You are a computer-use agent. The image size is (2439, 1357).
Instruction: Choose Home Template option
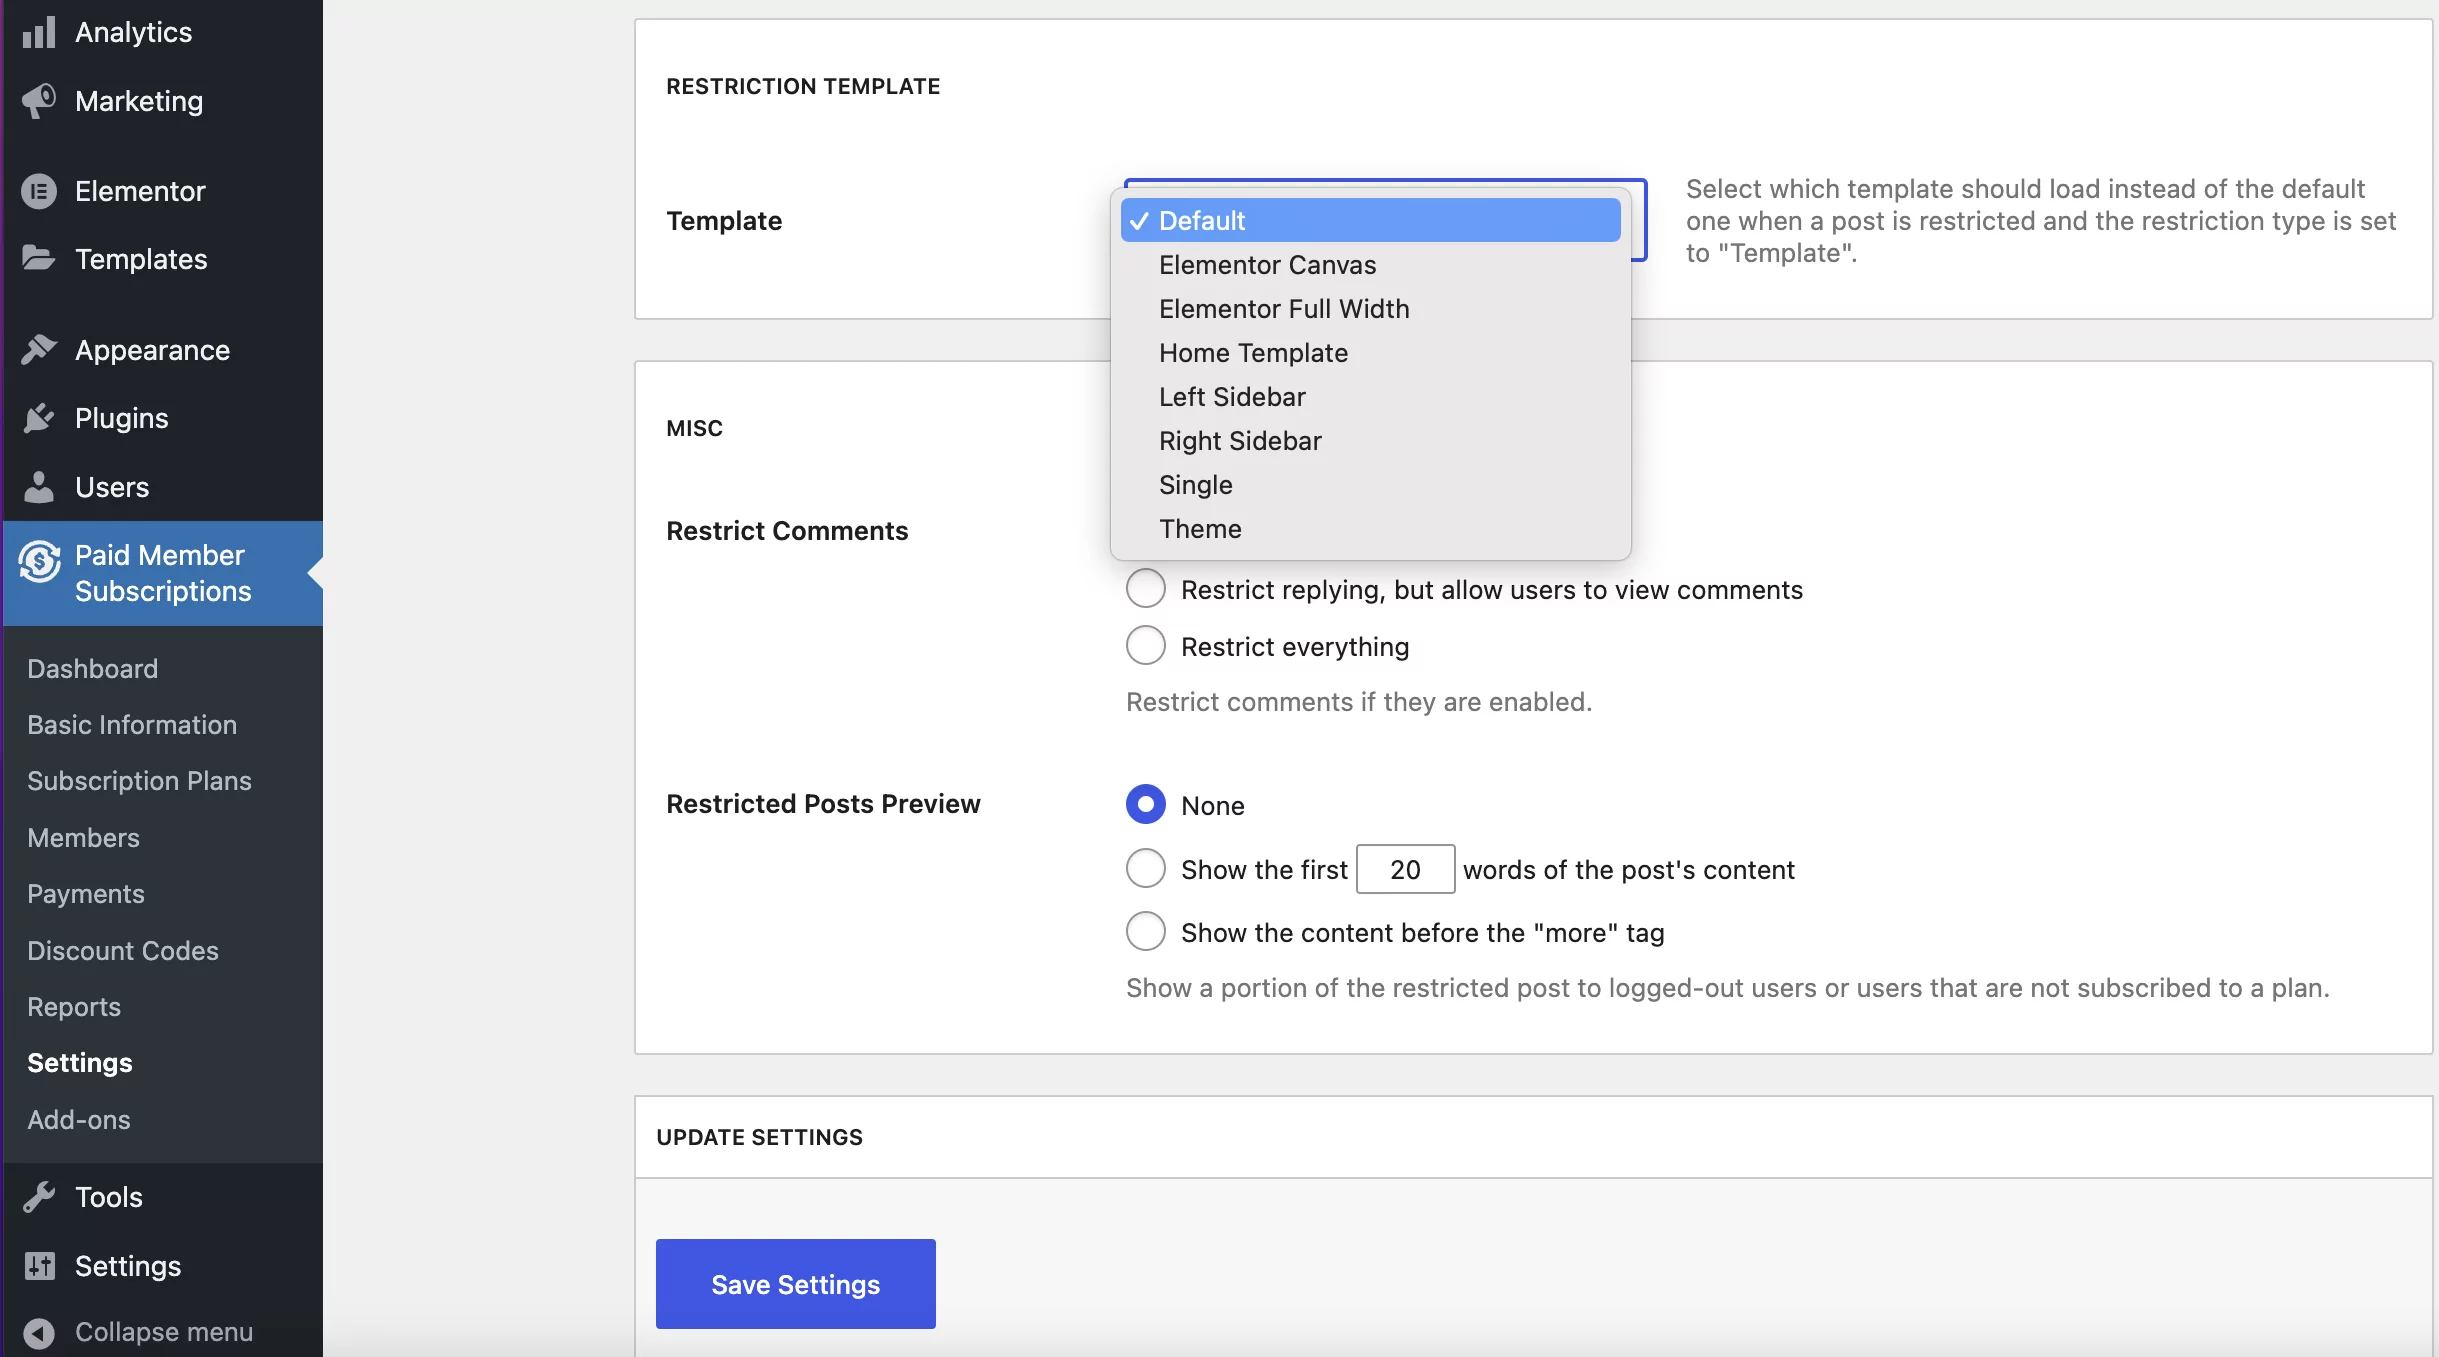point(1371,353)
